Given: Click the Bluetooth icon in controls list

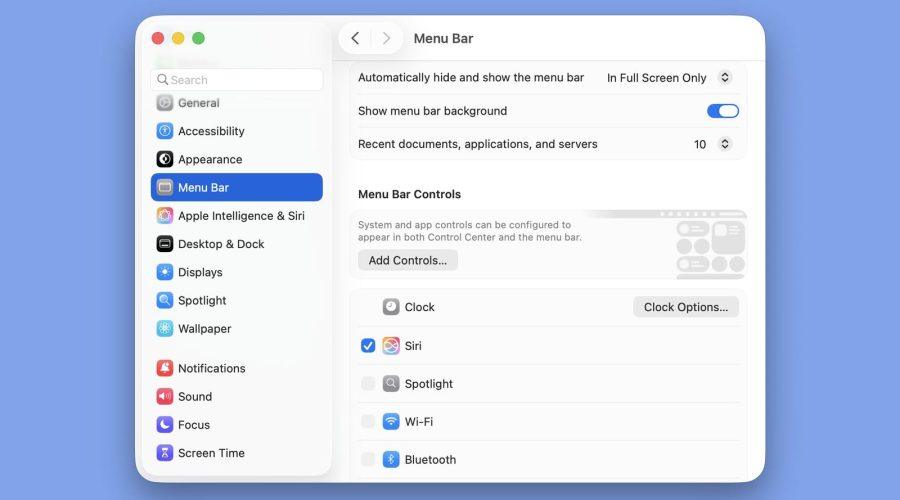Looking at the screenshot, I should click(x=391, y=459).
